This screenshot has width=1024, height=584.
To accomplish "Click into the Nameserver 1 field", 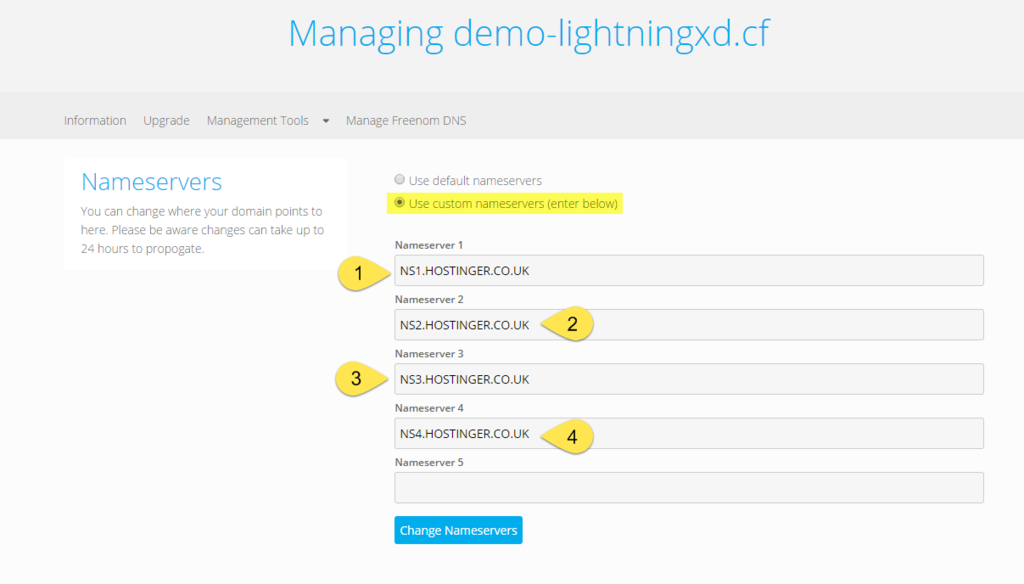I will (x=689, y=270).
